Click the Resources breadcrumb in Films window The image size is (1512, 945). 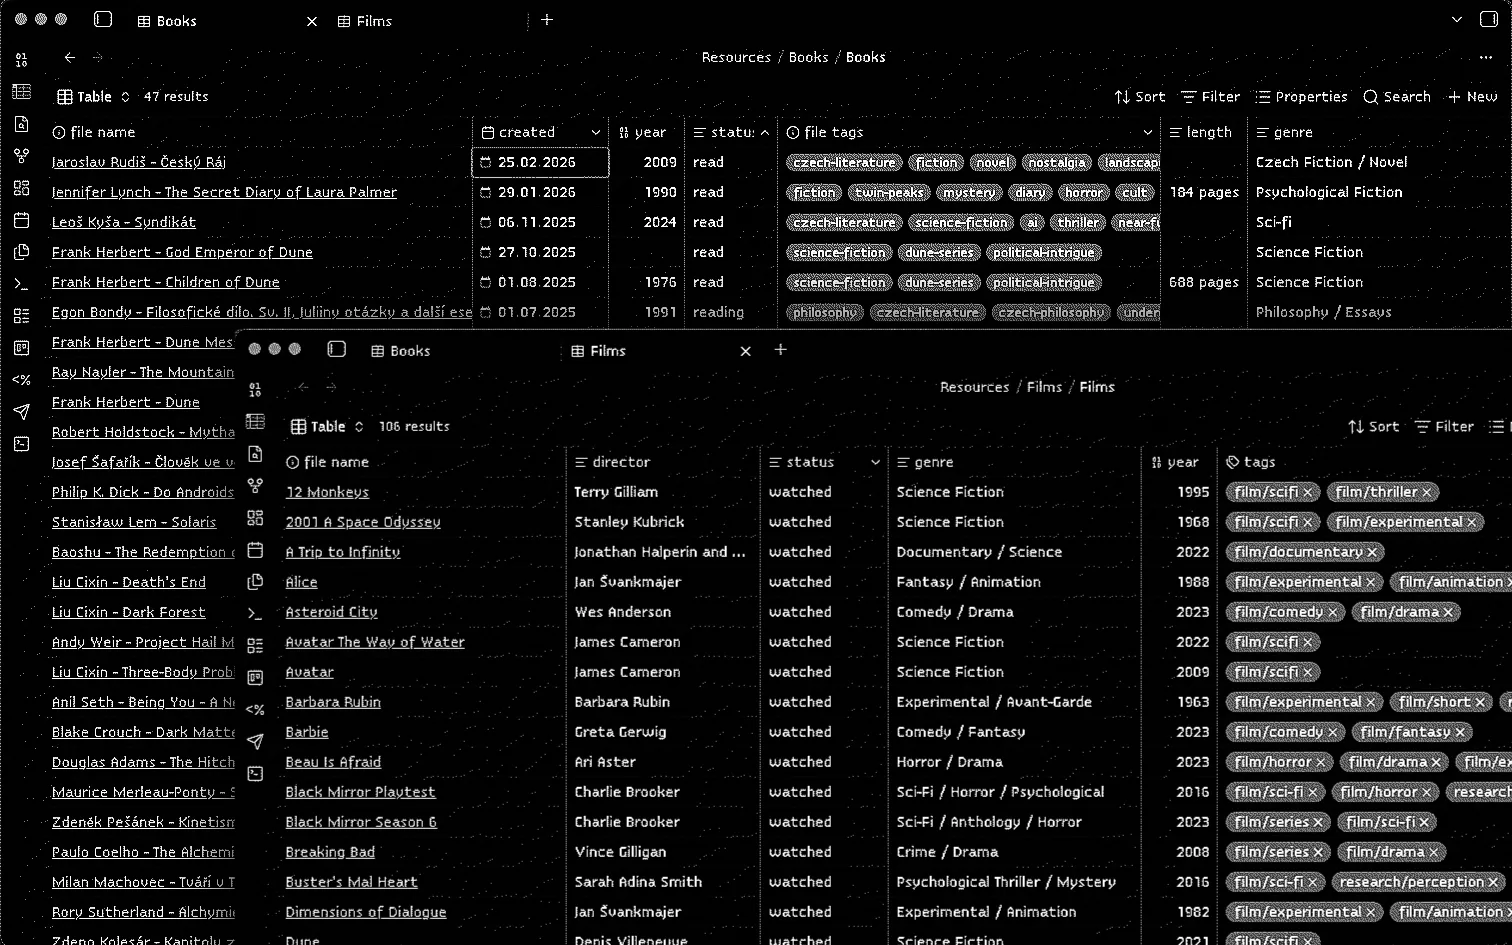click(975, 387)
